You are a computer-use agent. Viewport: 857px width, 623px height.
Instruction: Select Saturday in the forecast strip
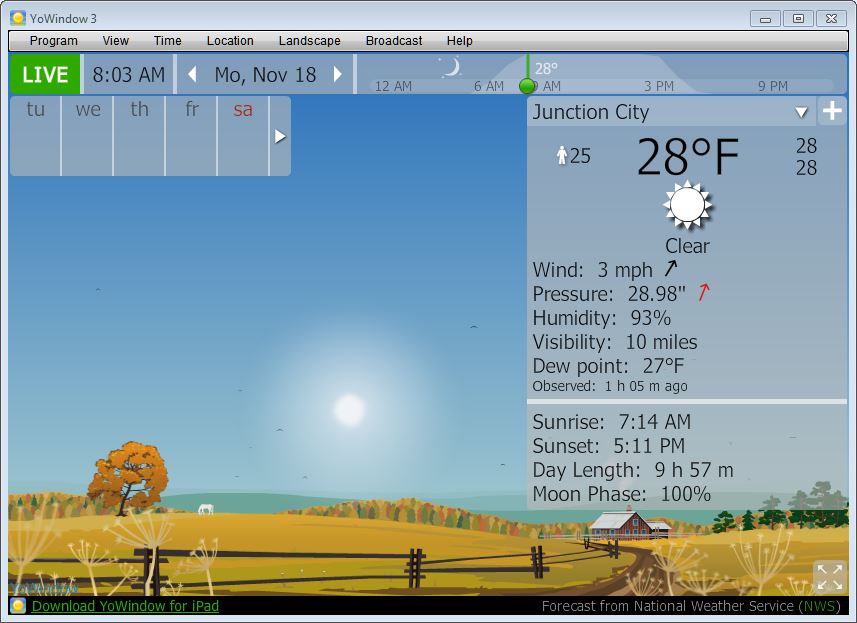point(243,110)
